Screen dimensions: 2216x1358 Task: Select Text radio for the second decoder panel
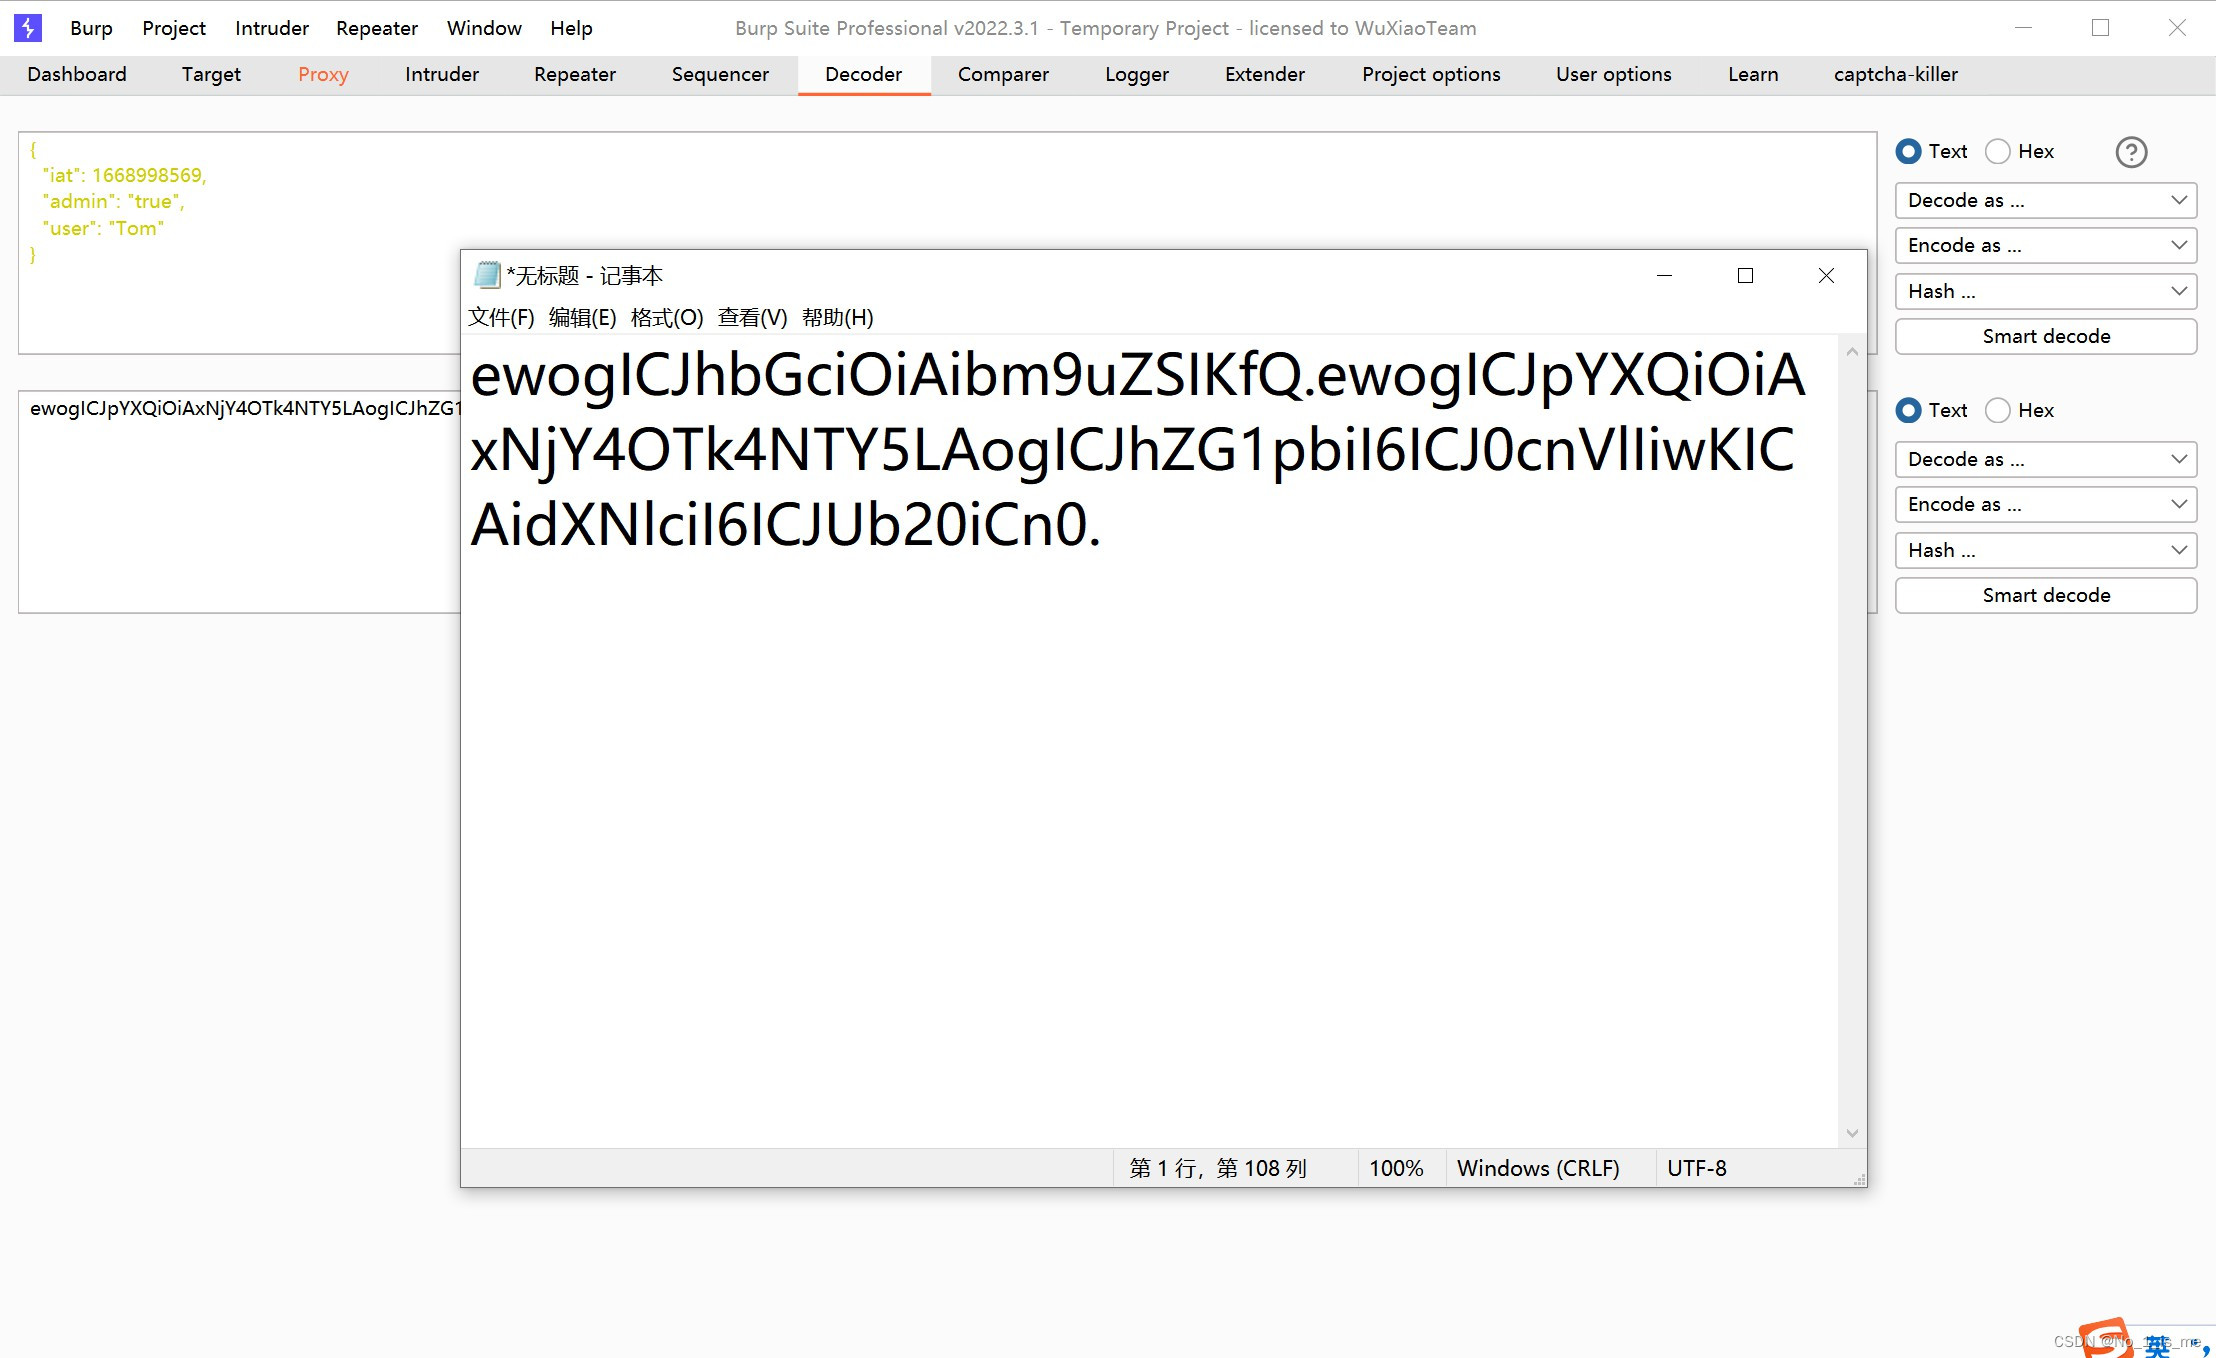[1908, 410]
